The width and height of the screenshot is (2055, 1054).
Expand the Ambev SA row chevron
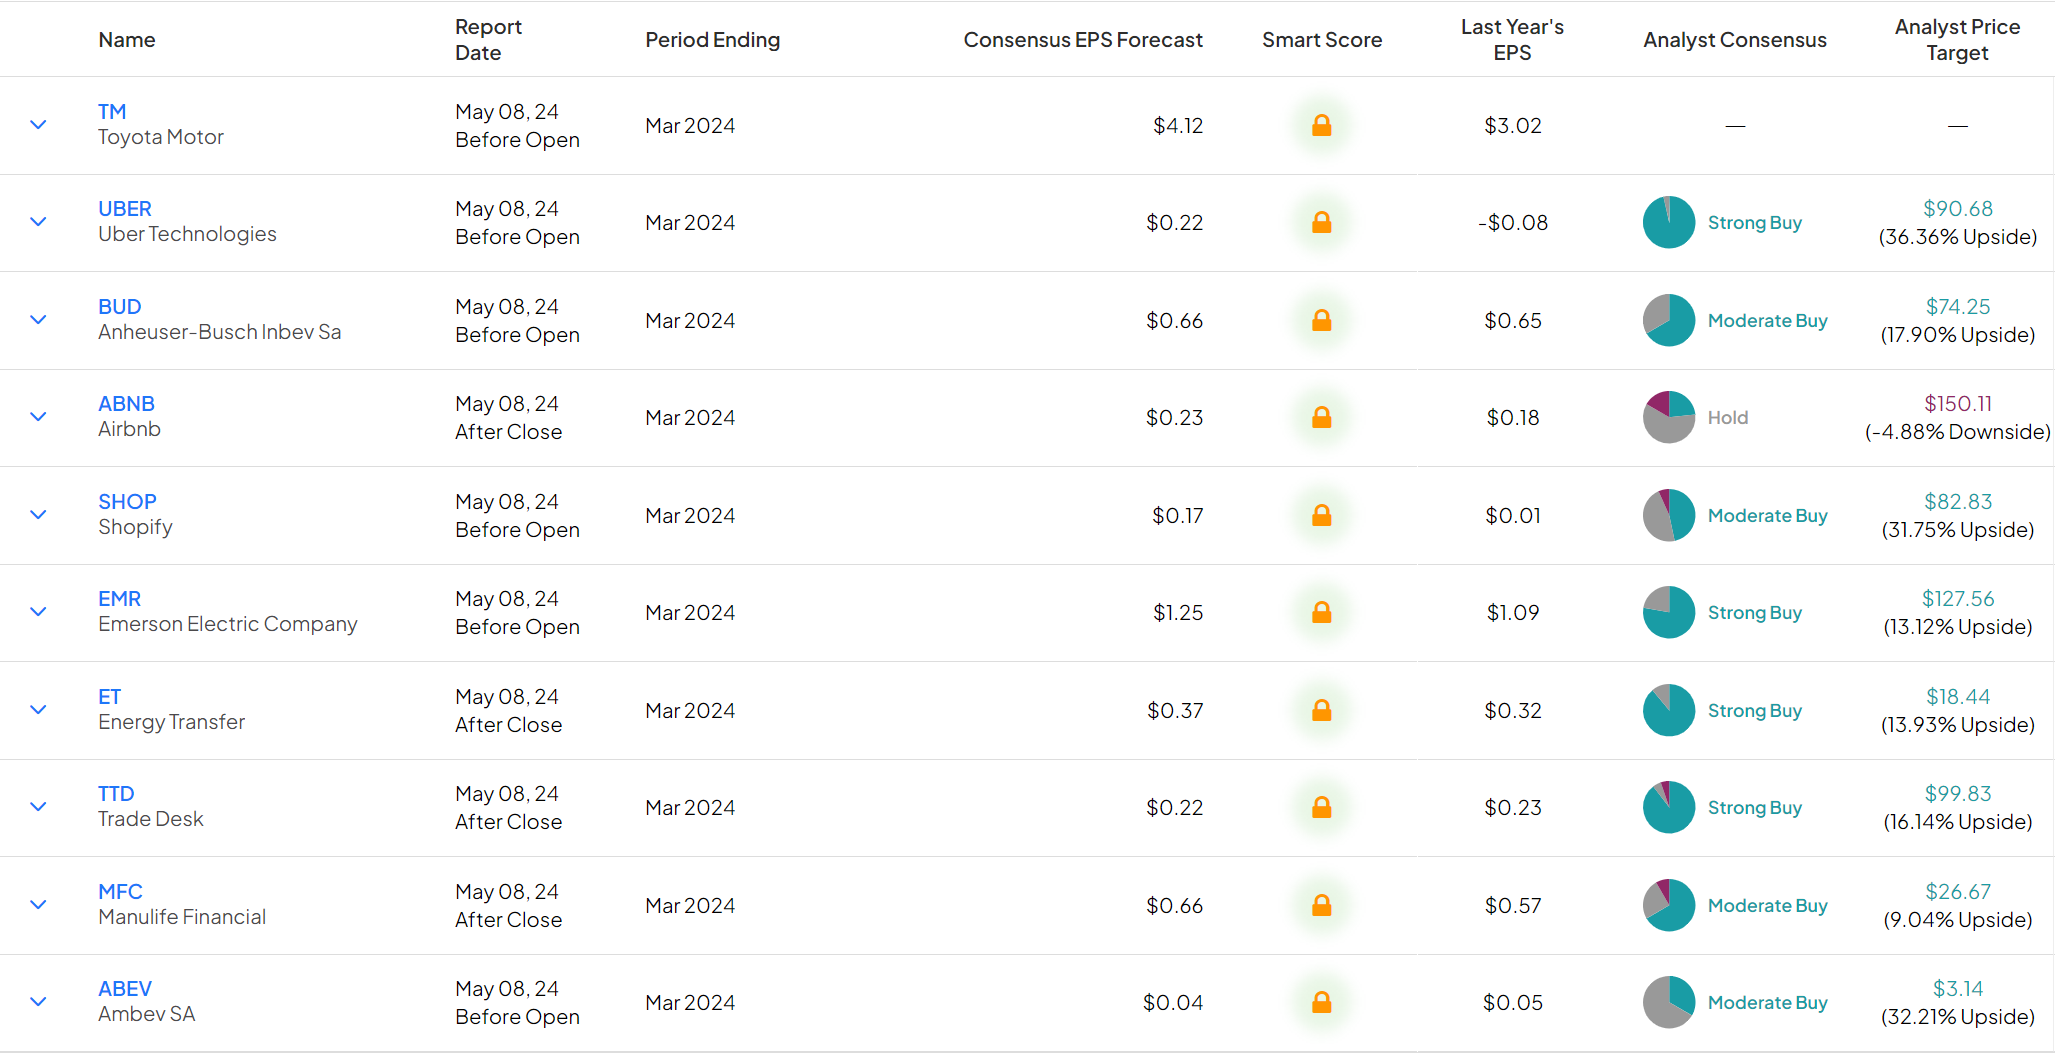point(38,1002)
